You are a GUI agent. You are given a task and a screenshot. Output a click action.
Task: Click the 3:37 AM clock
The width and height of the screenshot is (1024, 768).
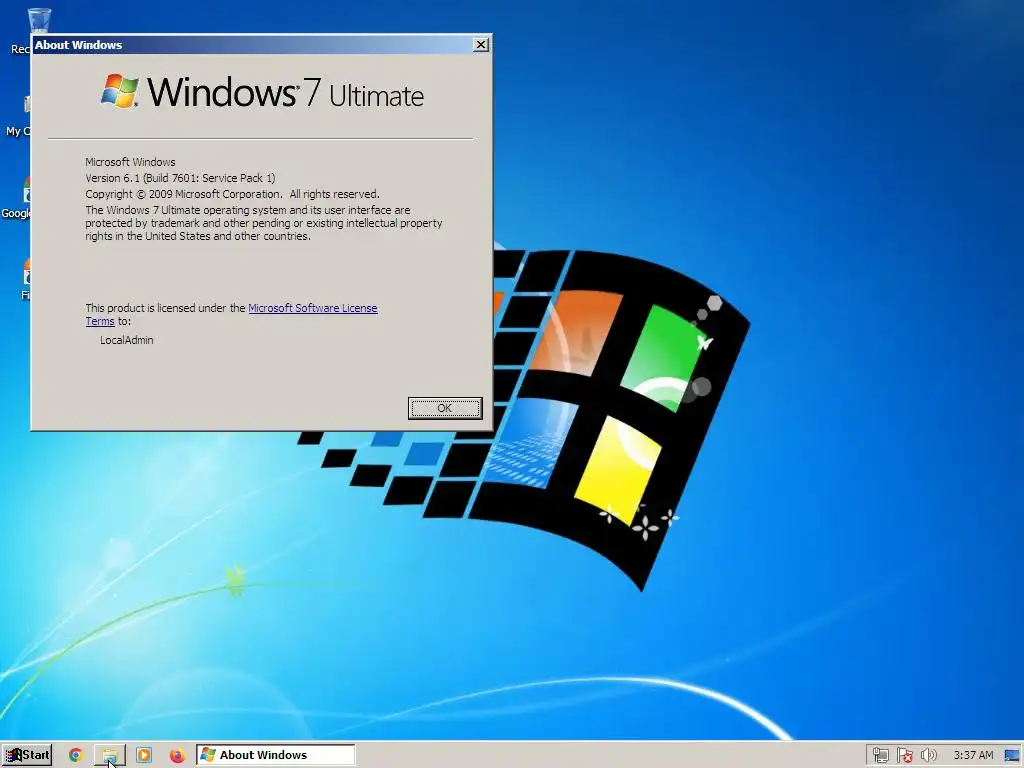[973, 756]
